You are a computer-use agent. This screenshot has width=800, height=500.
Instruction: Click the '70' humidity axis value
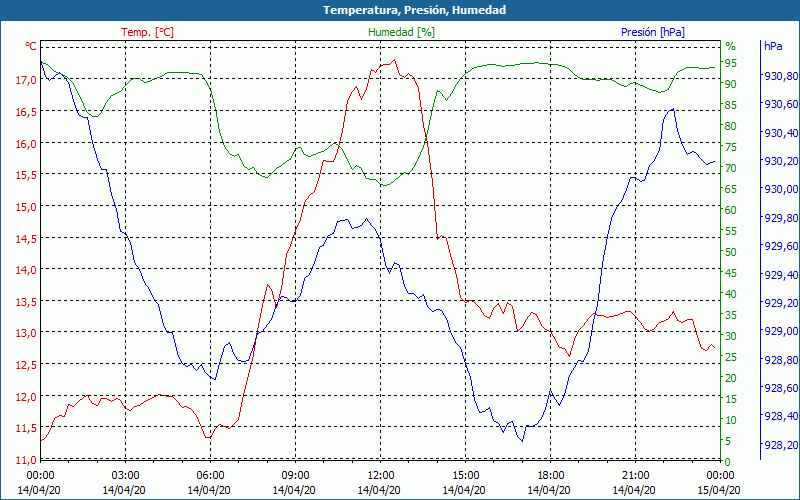[731, 168]
